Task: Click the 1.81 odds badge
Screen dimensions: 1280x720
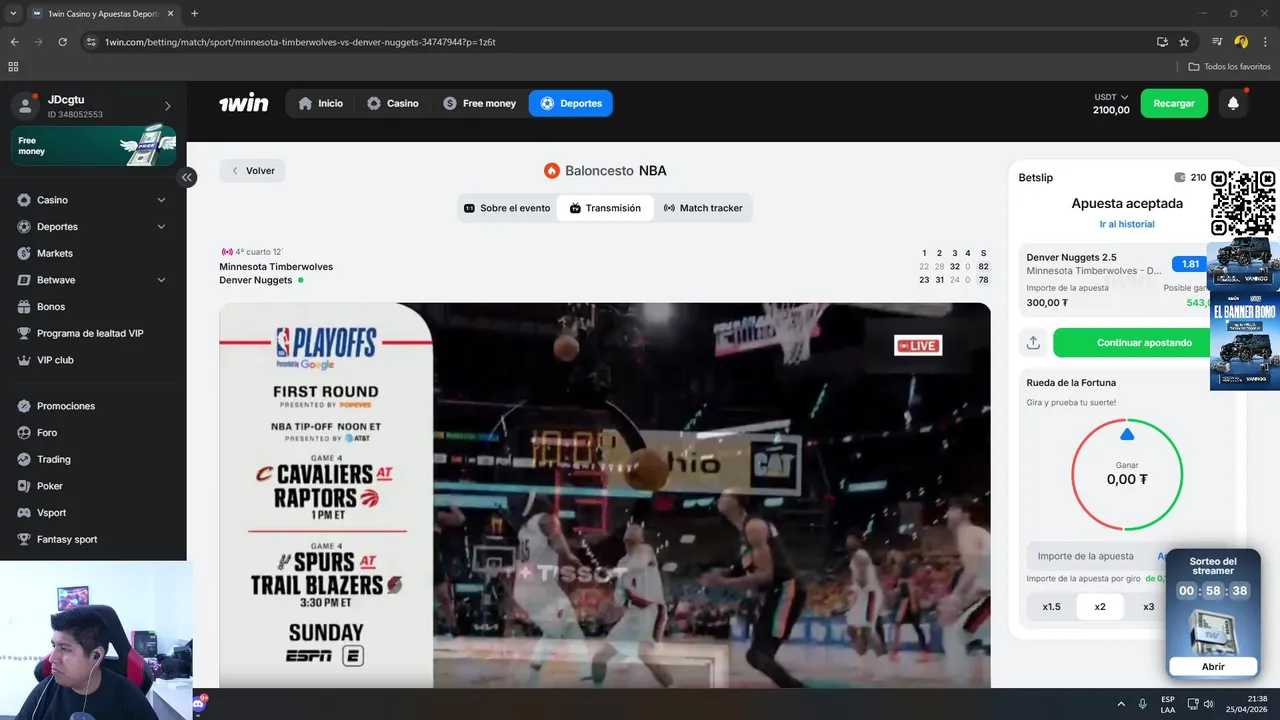Action: pos(1190,264)
